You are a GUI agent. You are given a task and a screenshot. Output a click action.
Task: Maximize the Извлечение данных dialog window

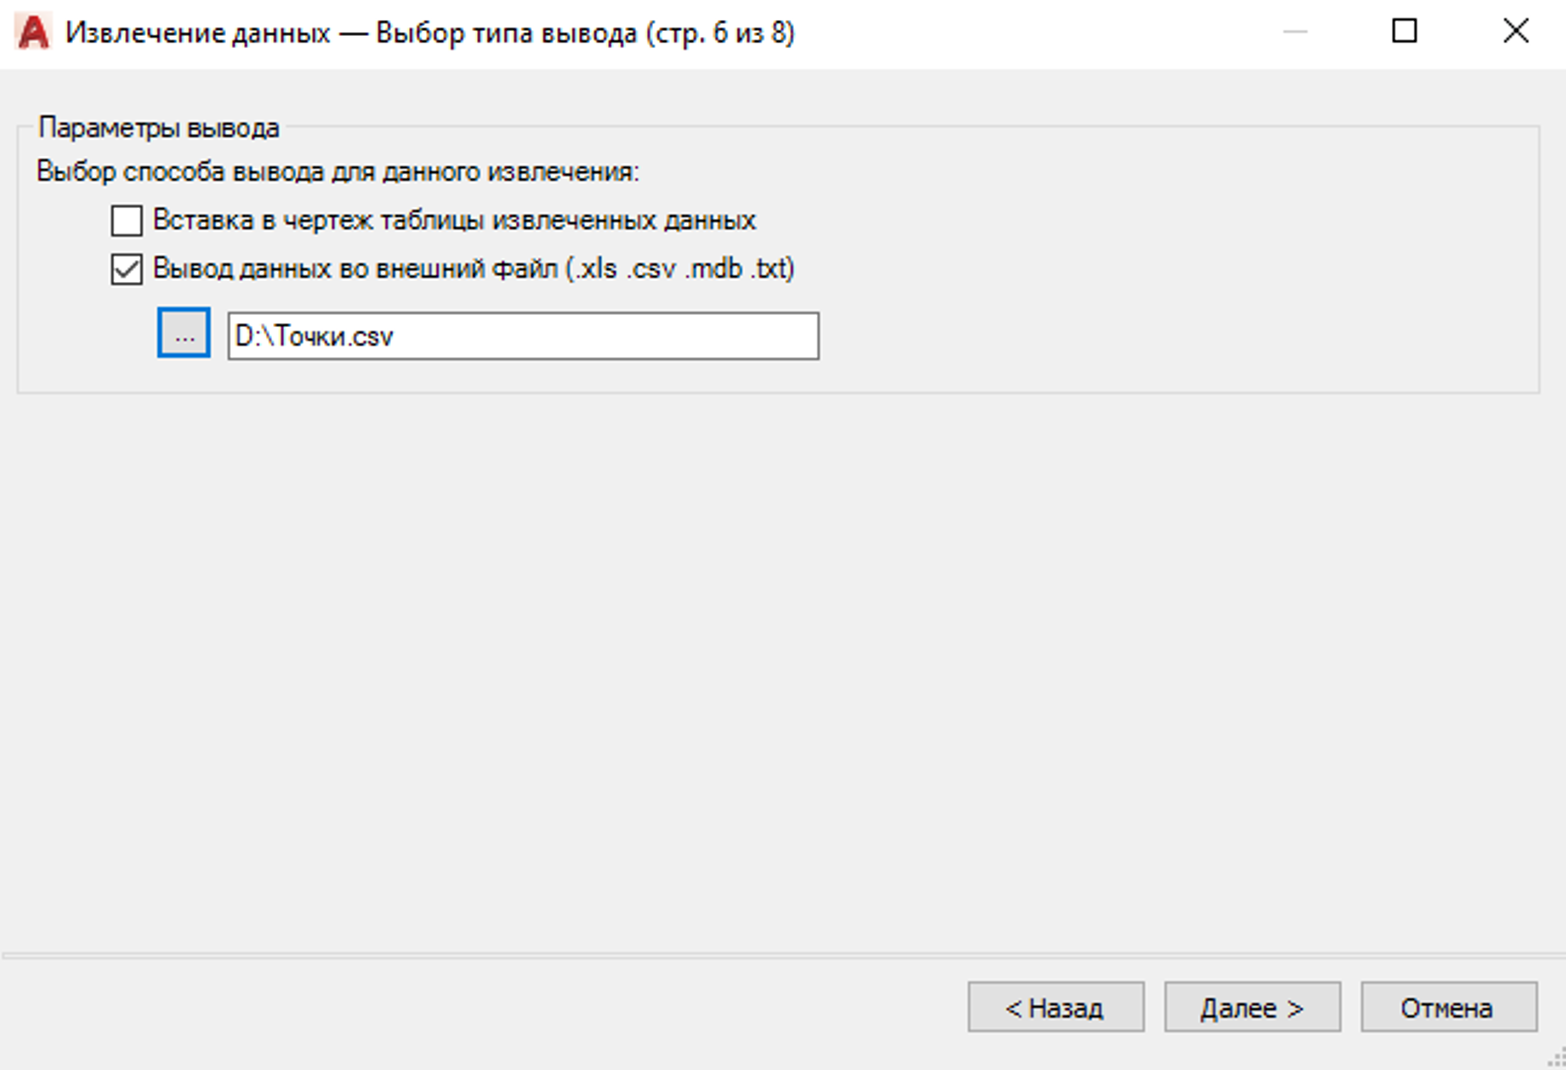[1404, 32]
